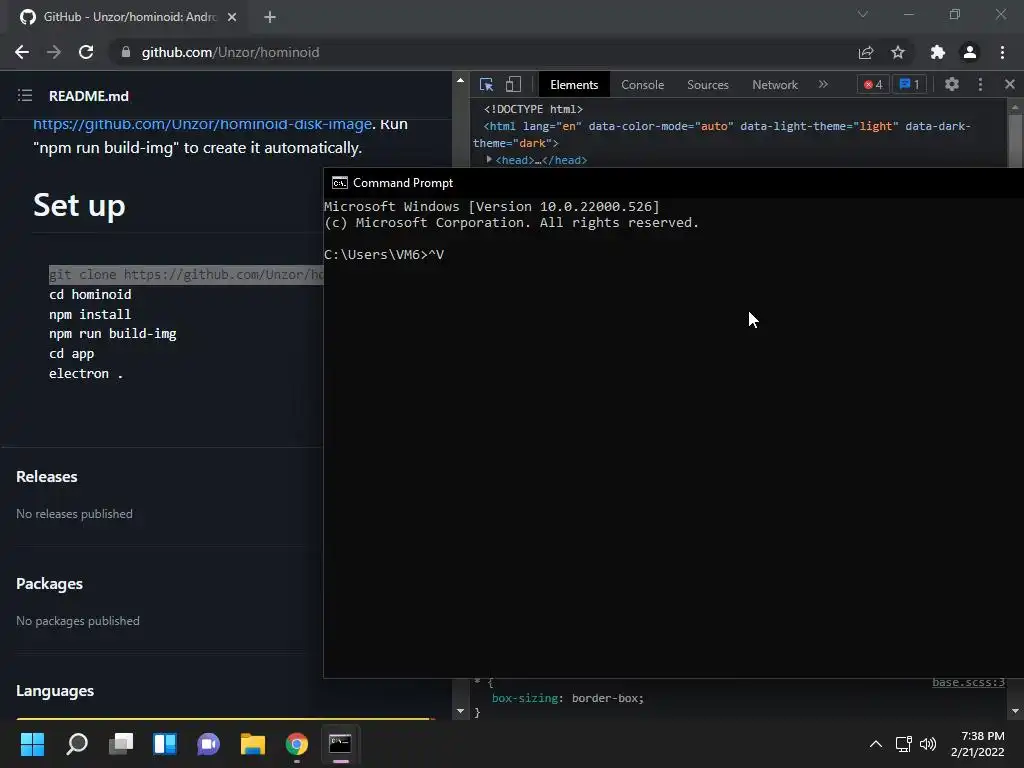Reload the GitHub page
The height and width of the screenshot is (768, 1024).
pos(86,52)
